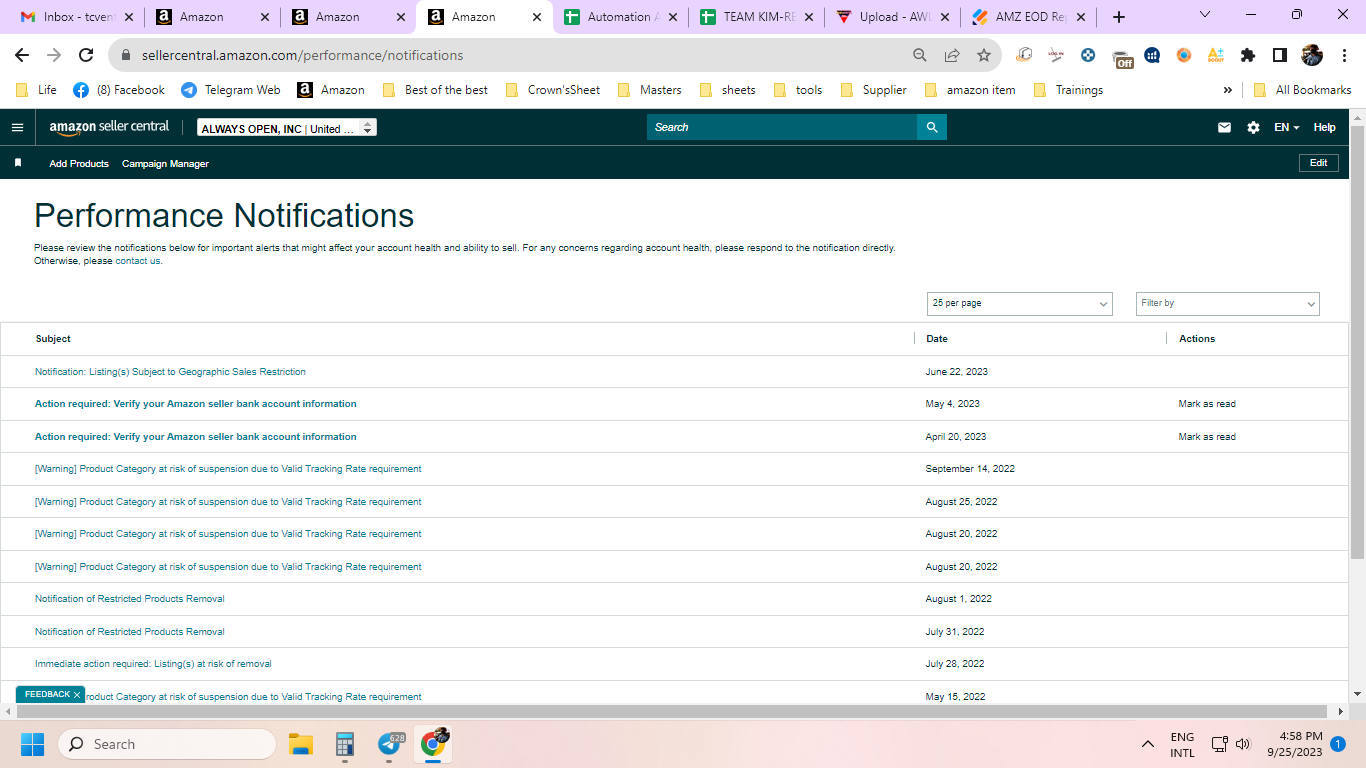The width and height of the screenshot is (1366, 768).
Task: Expand the system tray hidden icons chevron
Action: tap(1148, 744)
